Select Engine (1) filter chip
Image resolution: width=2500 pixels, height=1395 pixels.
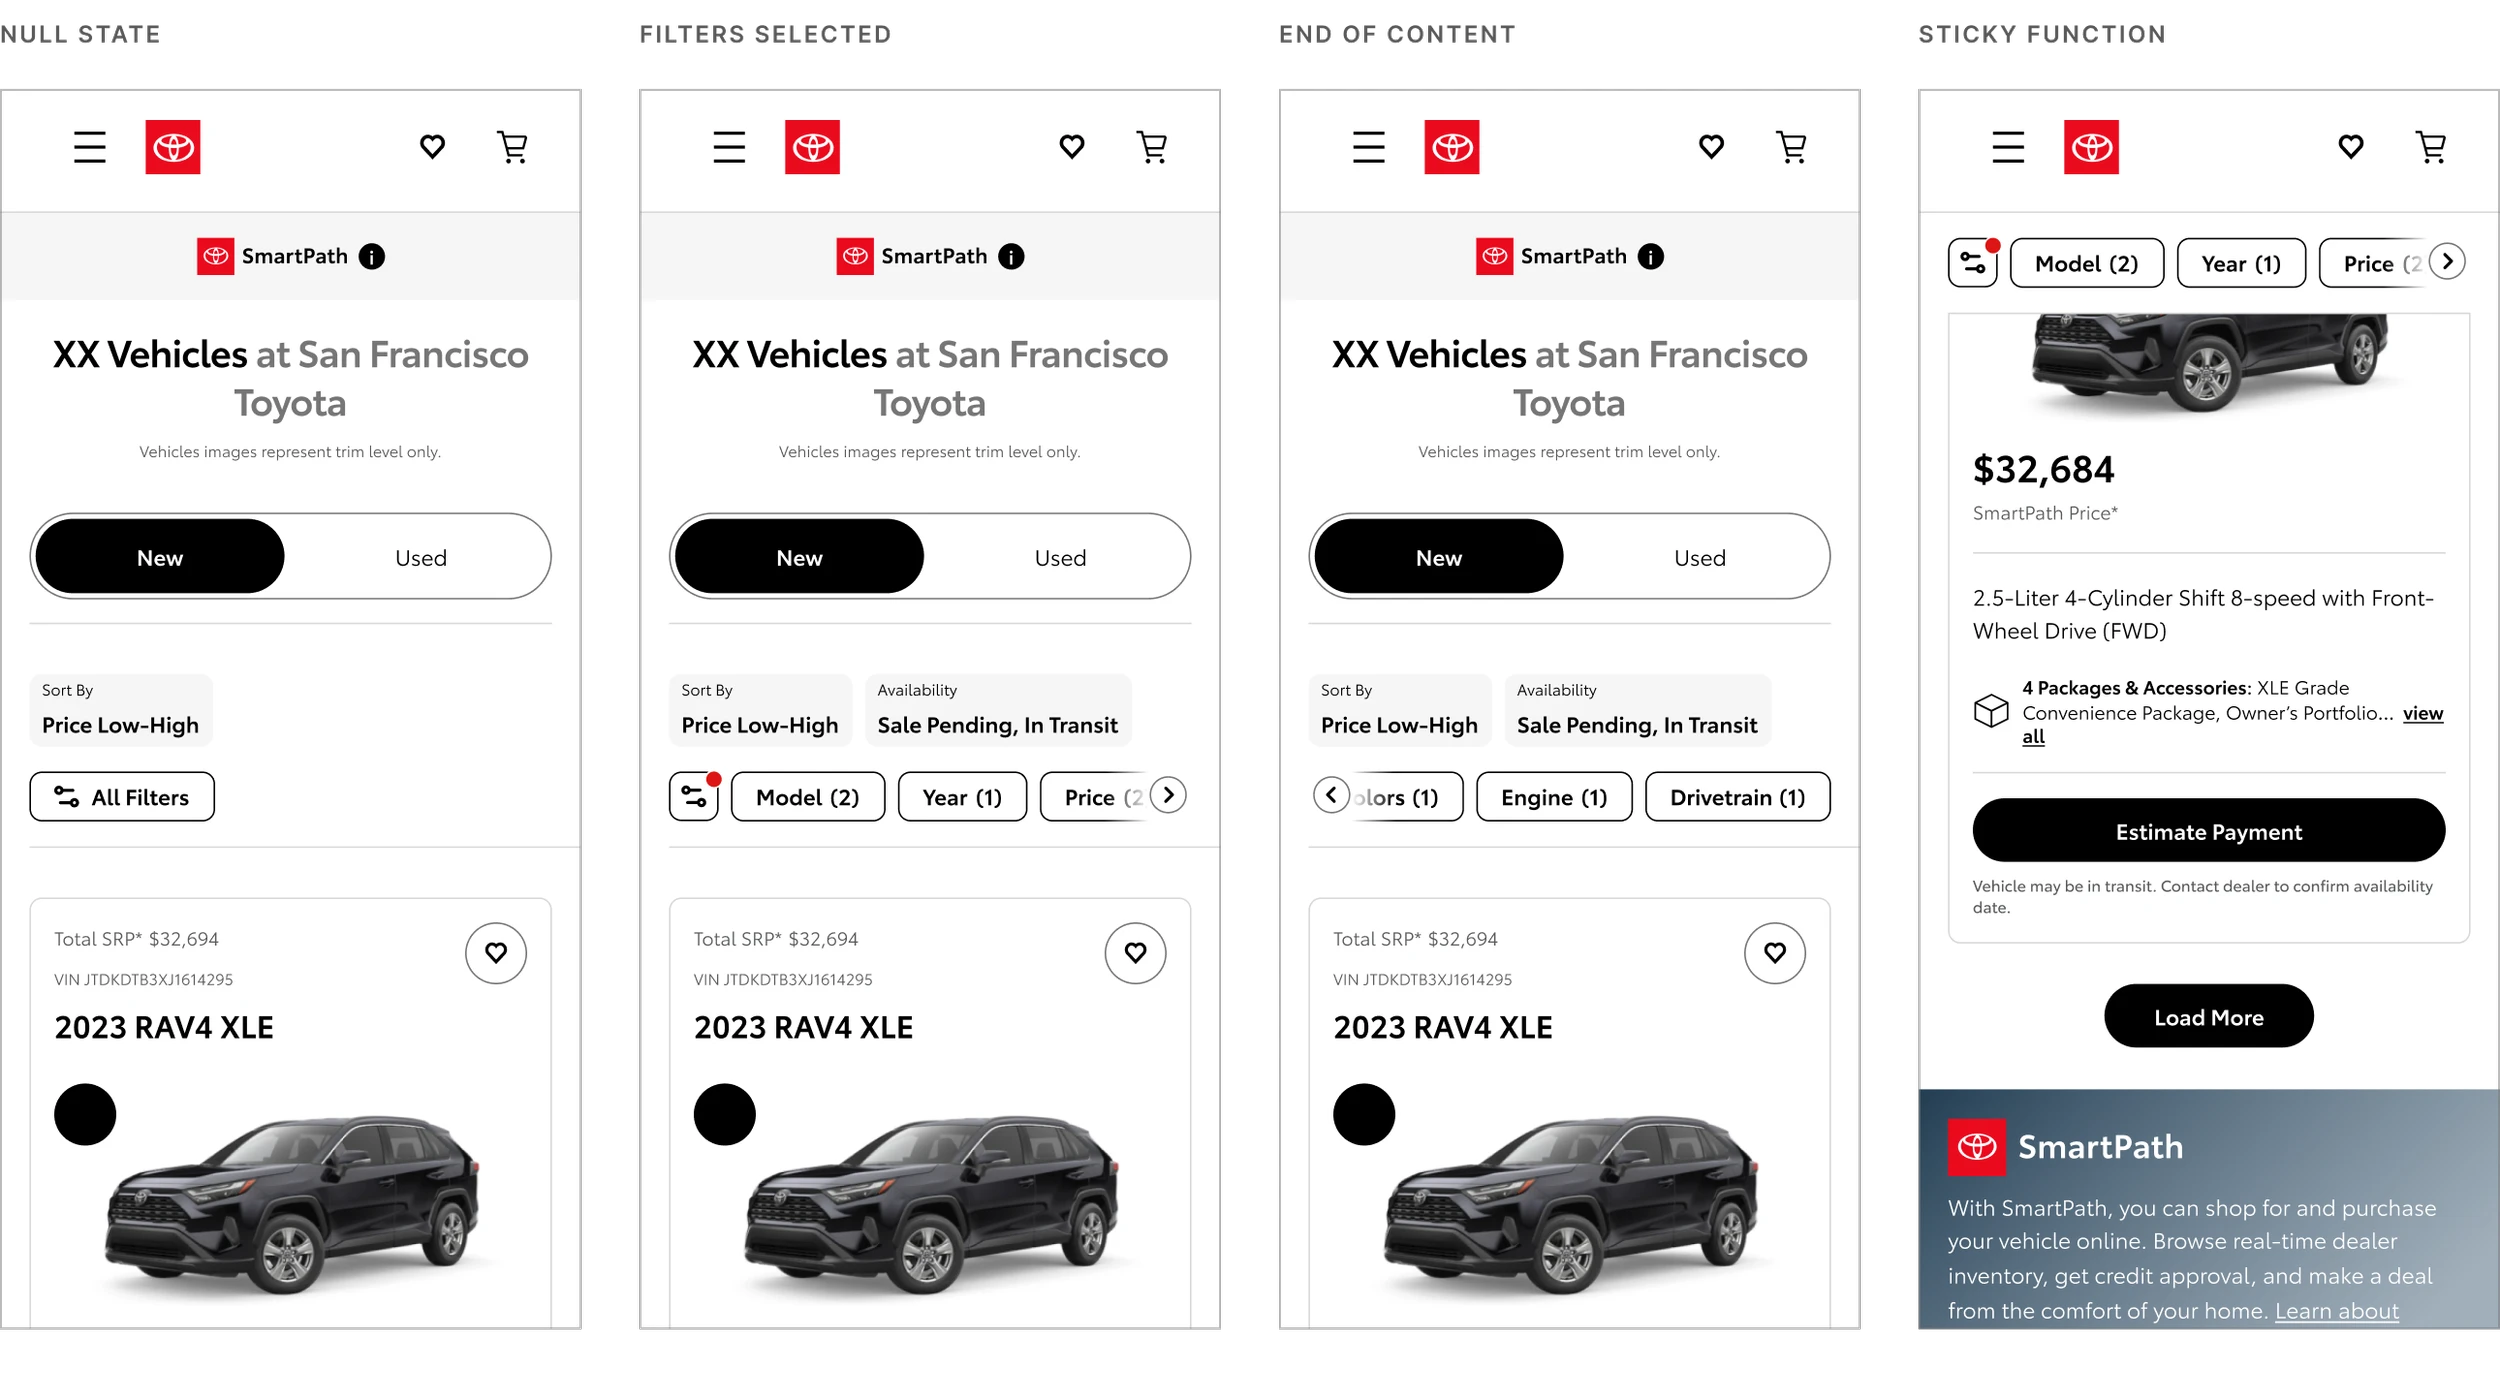pos(1554,797)
